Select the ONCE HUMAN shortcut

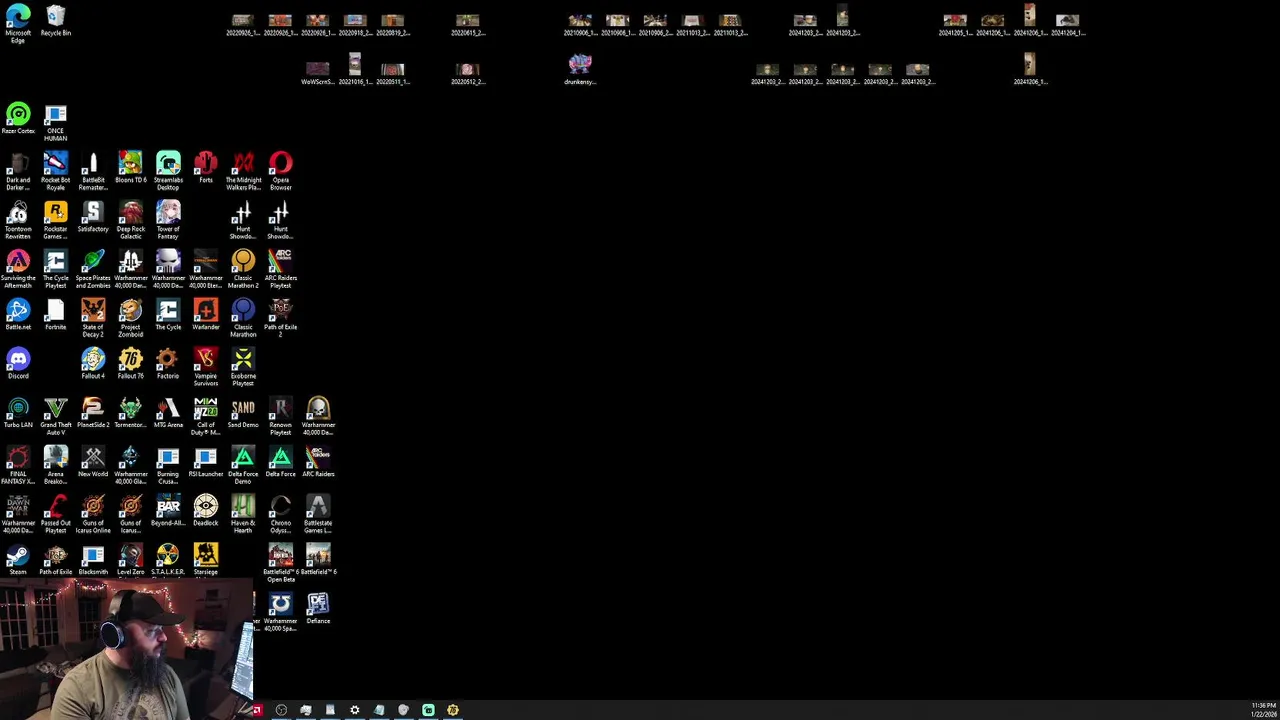[56, 122]
